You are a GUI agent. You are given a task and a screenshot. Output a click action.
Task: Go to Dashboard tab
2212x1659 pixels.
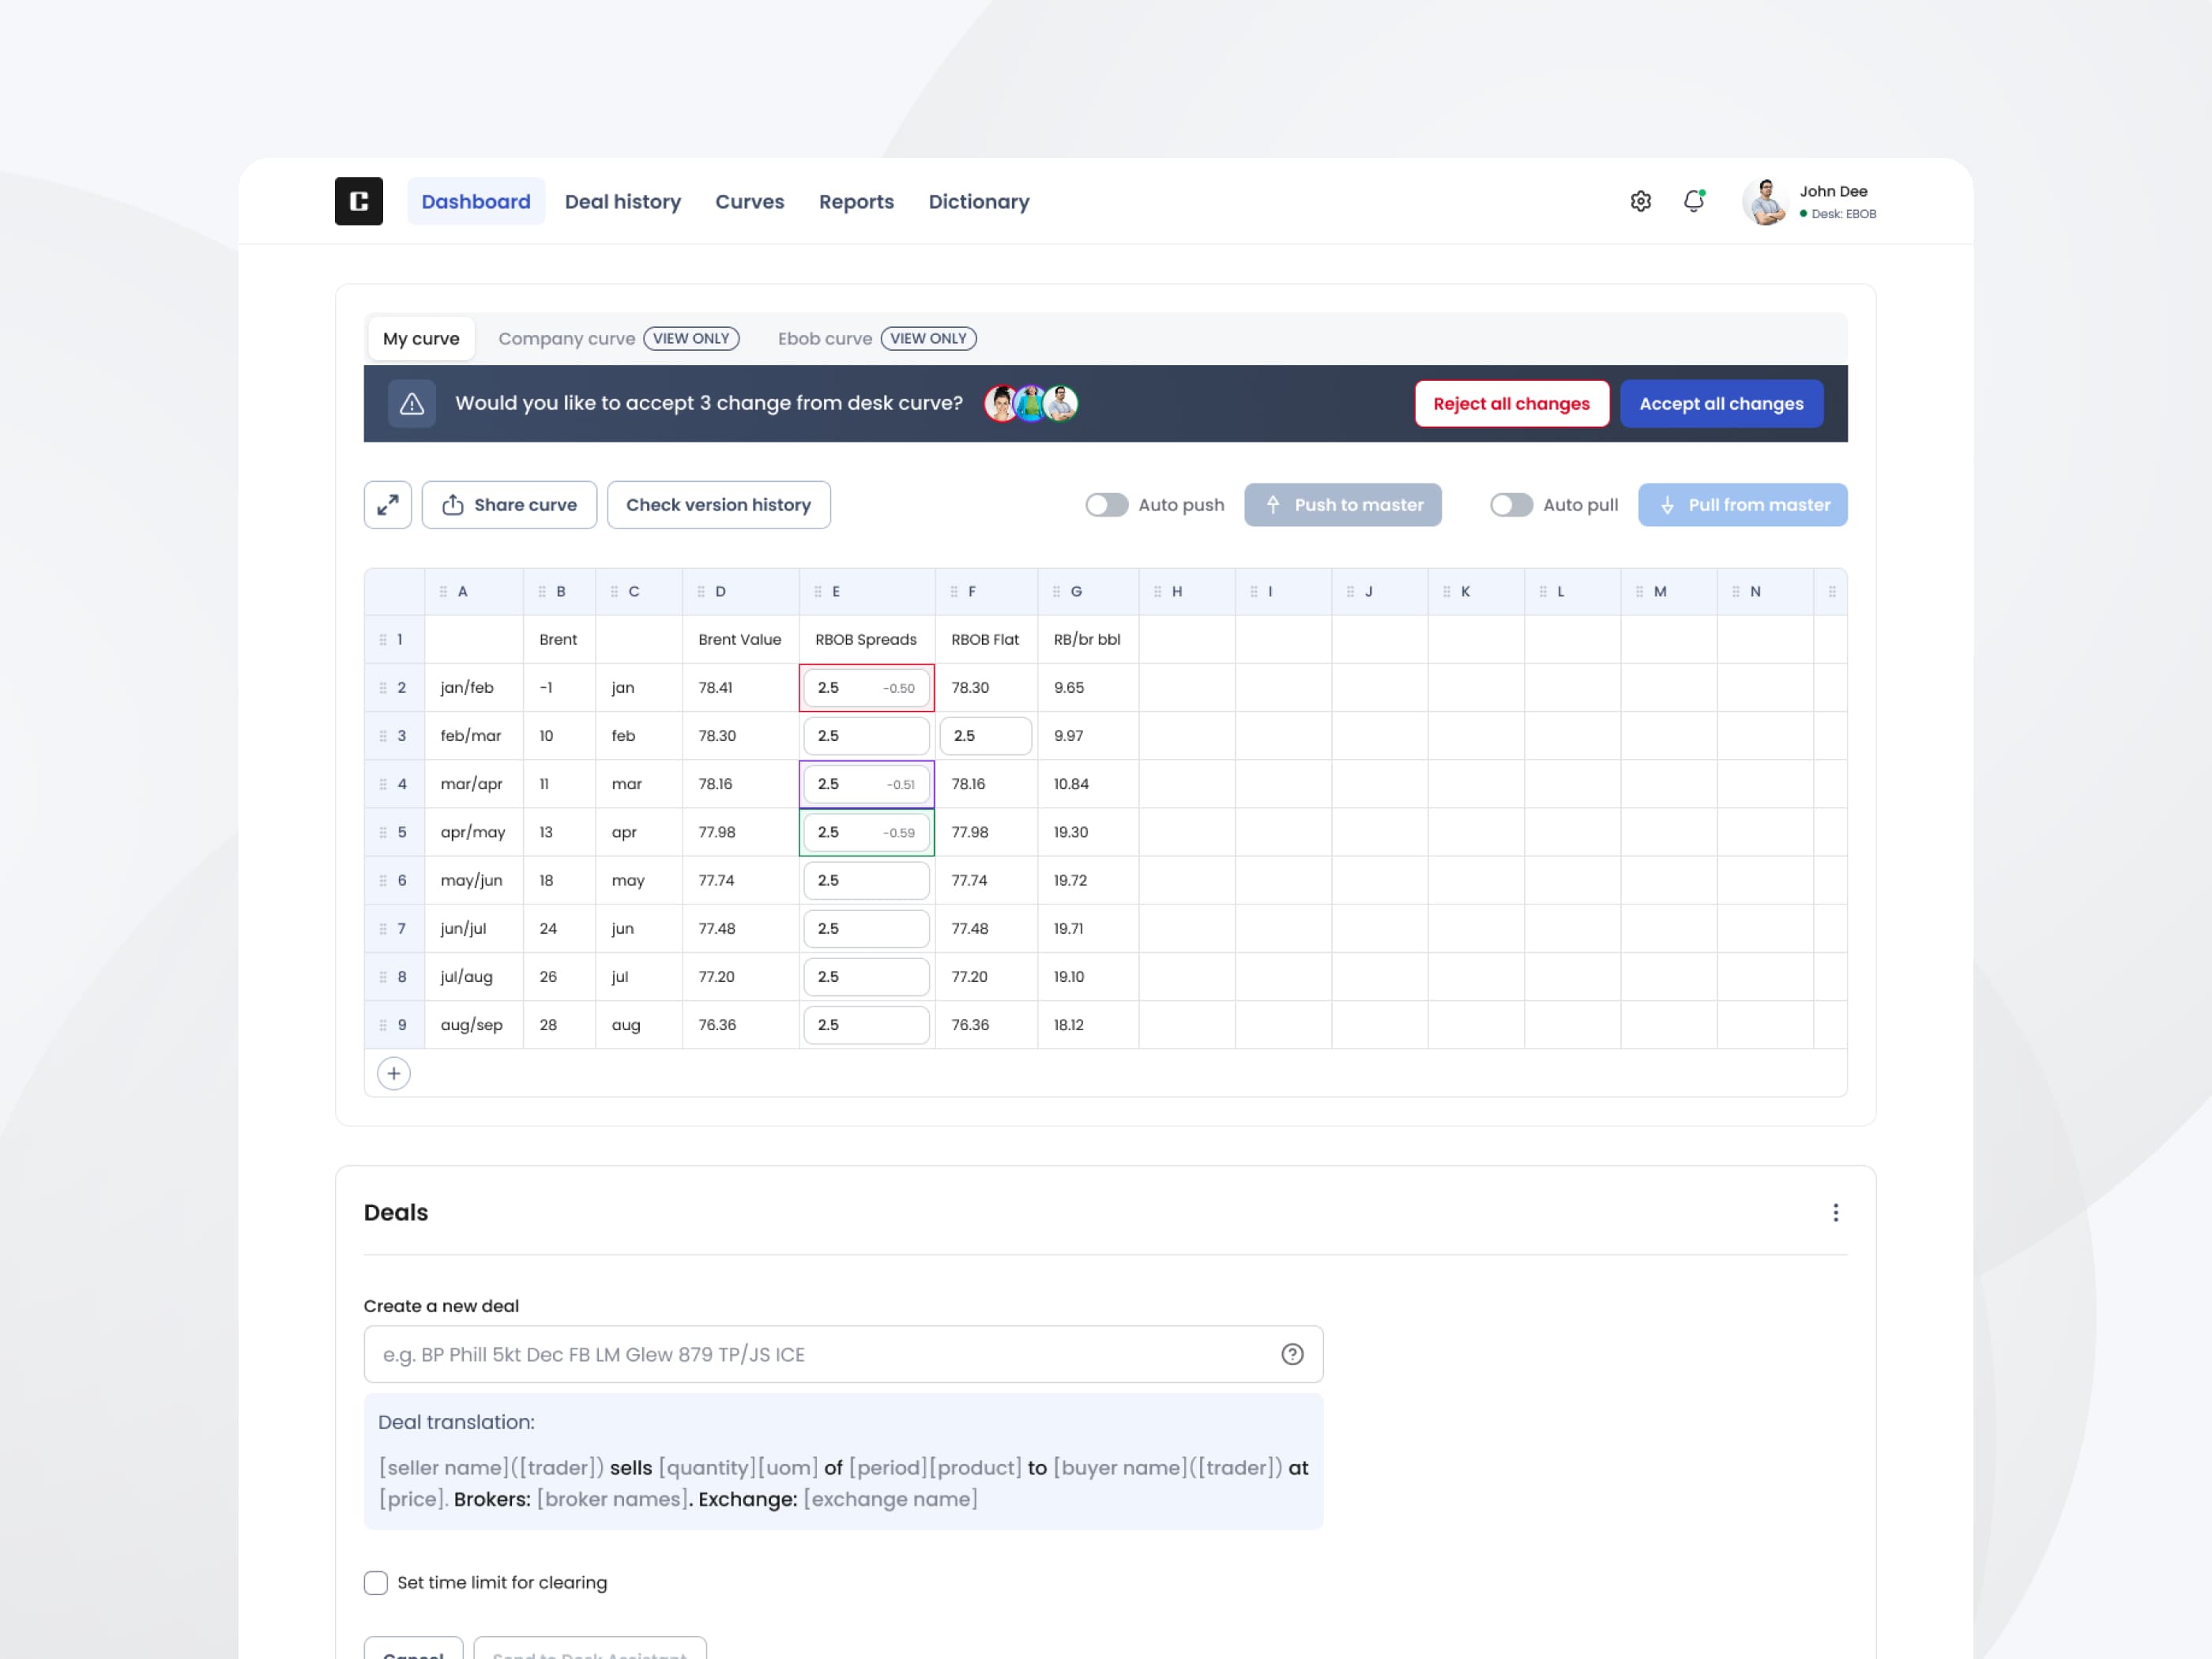pos(476,201)
